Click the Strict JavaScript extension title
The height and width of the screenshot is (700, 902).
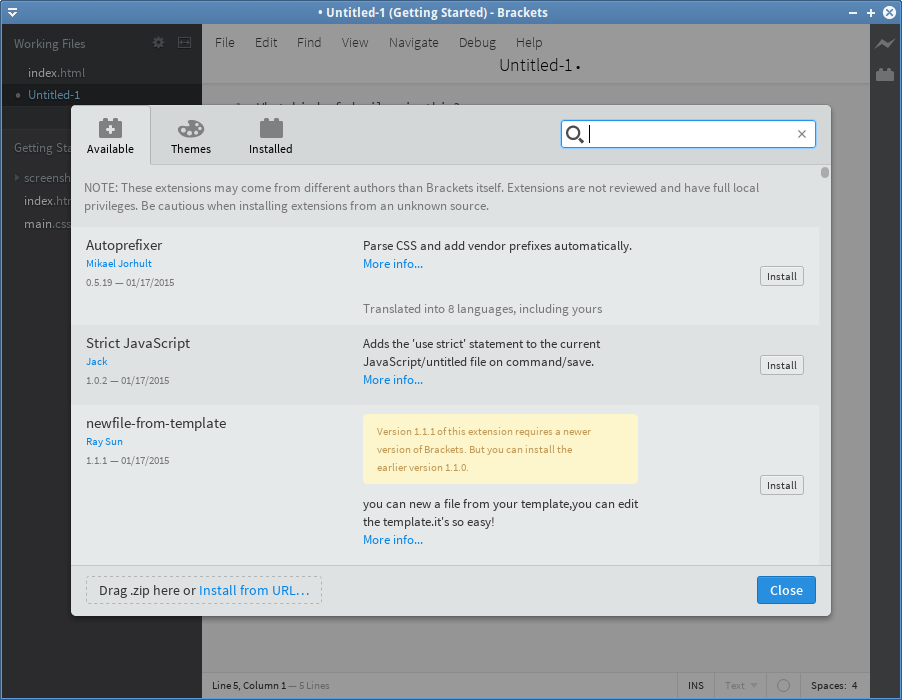coord(138,343)
